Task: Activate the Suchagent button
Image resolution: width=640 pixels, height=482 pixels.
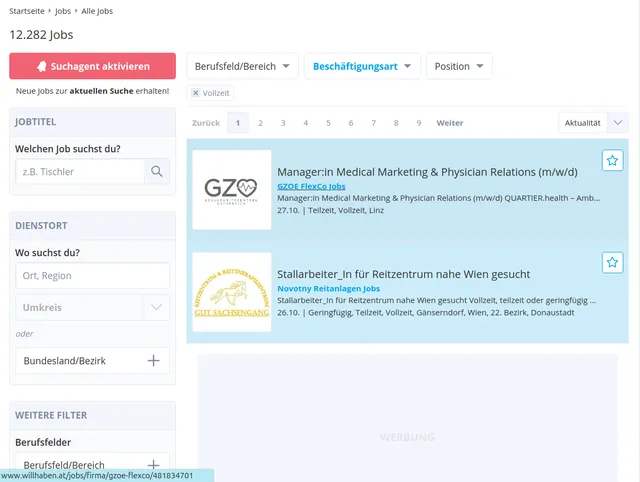Action: click(92, 66)
